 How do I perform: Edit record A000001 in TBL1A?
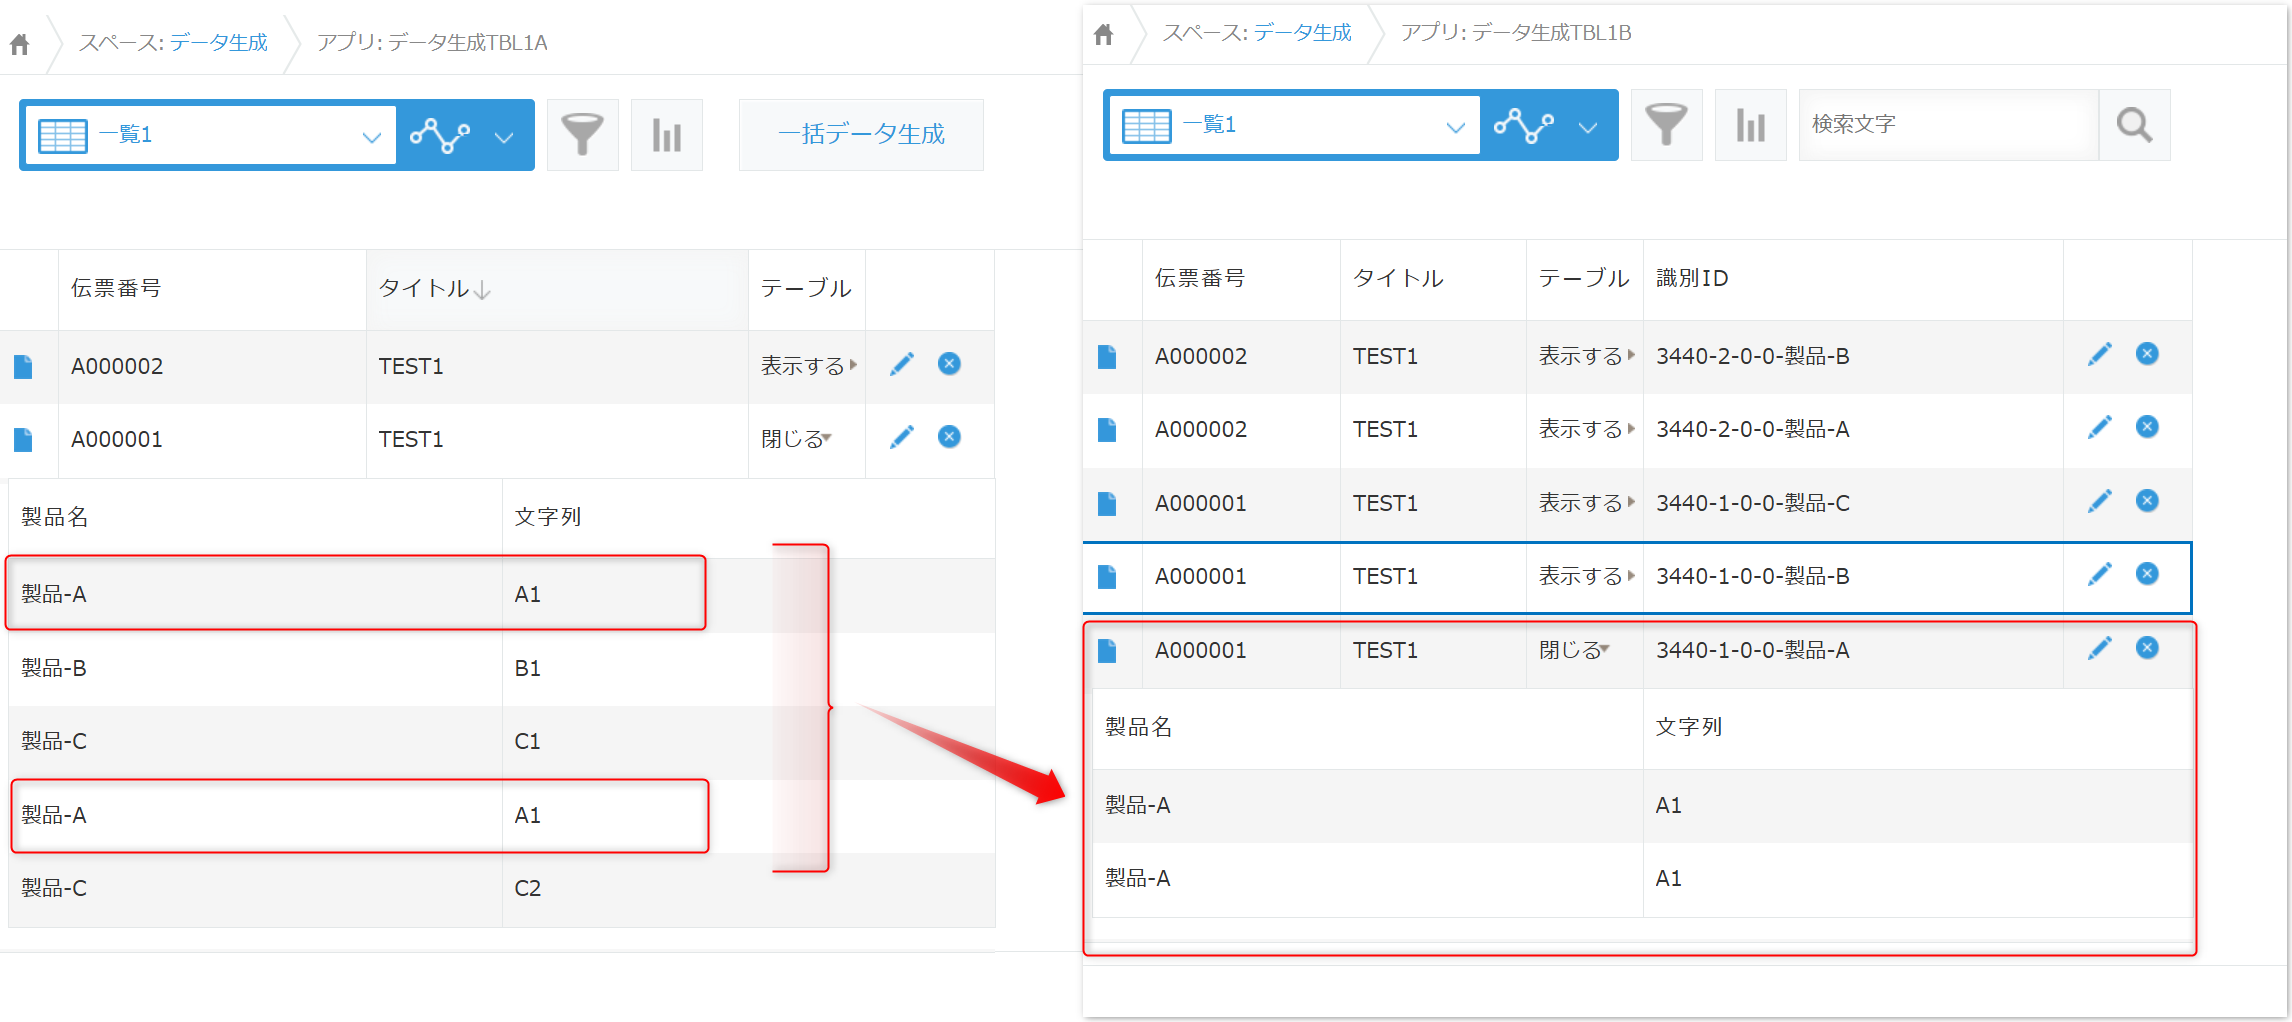[902, 437]
